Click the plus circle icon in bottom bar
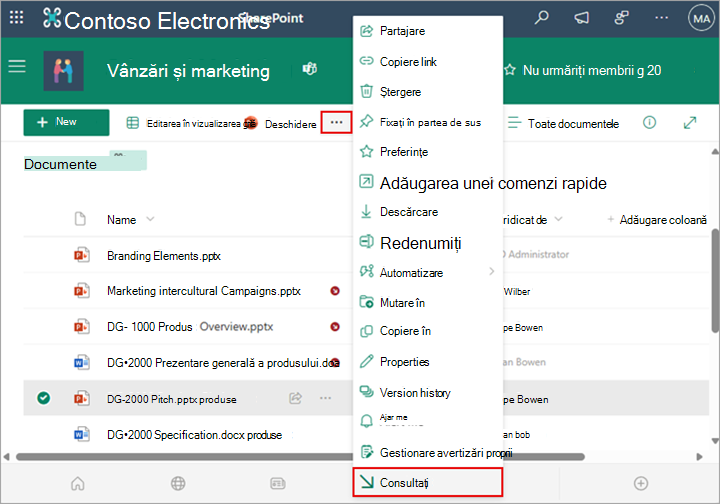 tap(641, 483)
